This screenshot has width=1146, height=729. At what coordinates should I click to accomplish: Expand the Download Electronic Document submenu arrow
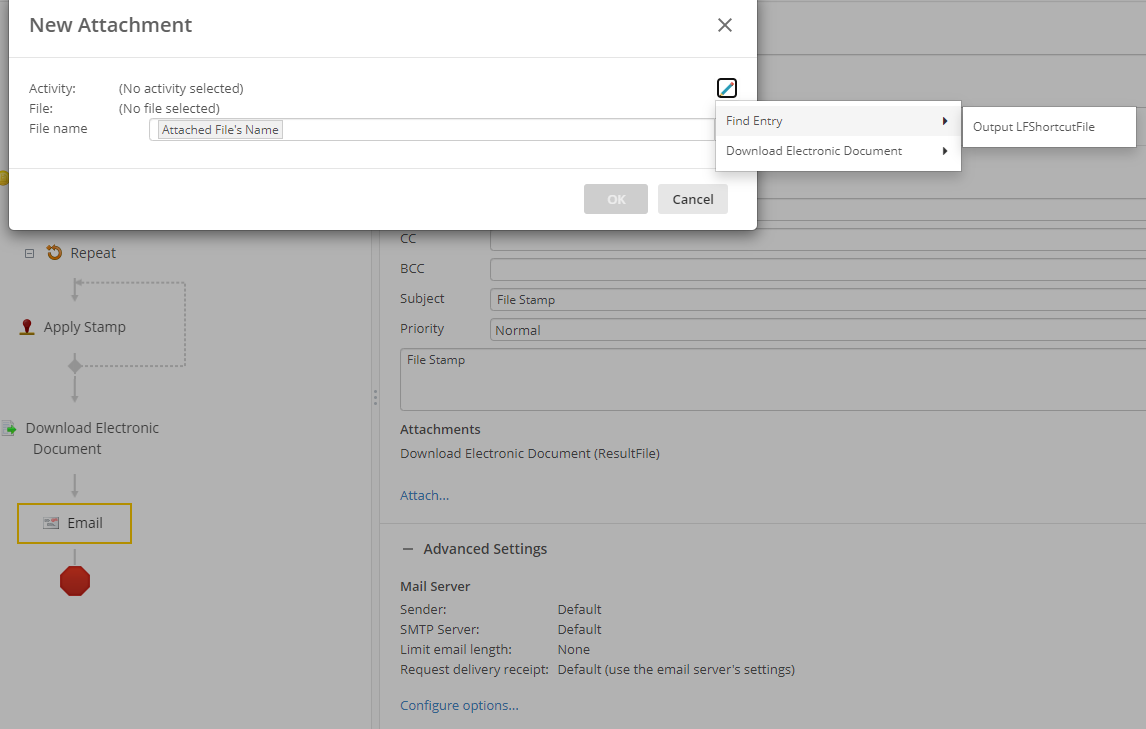coord(944,151)
